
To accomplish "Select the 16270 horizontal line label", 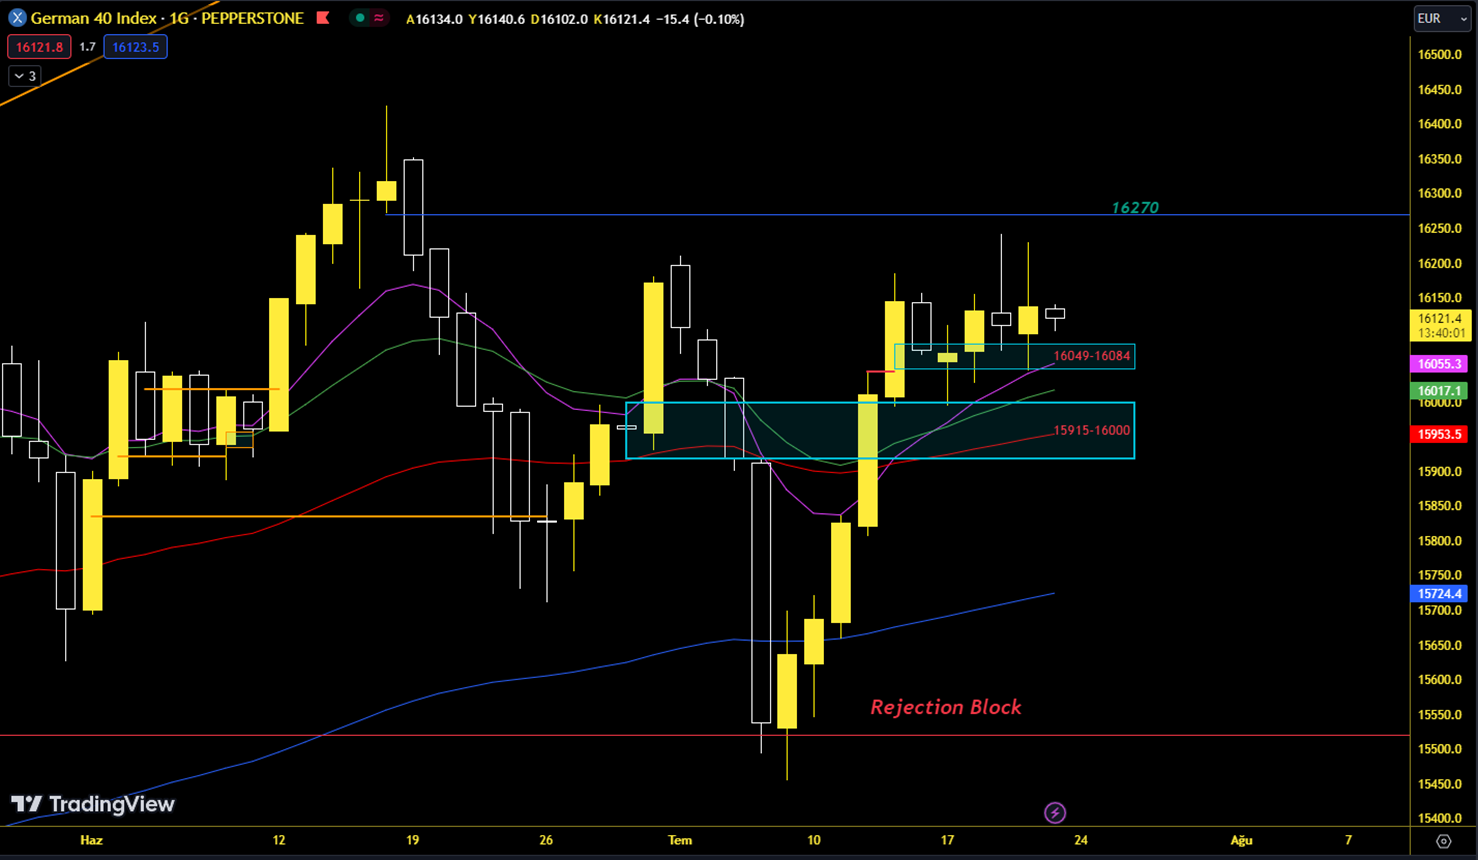I will (1135, 208).
